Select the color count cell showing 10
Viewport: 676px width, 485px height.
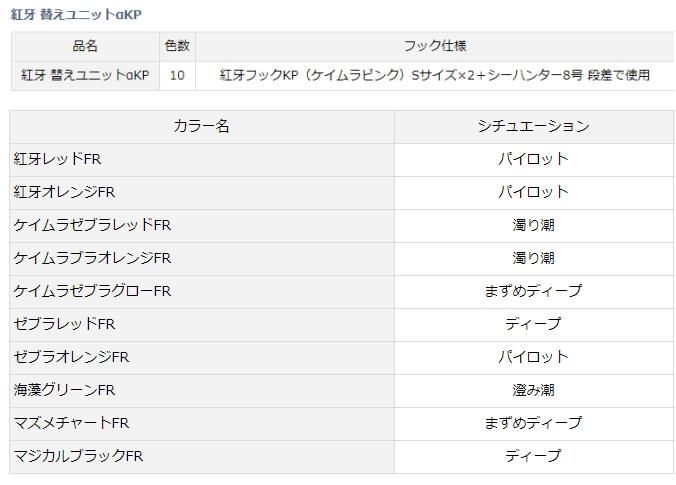tap(177, 75)
